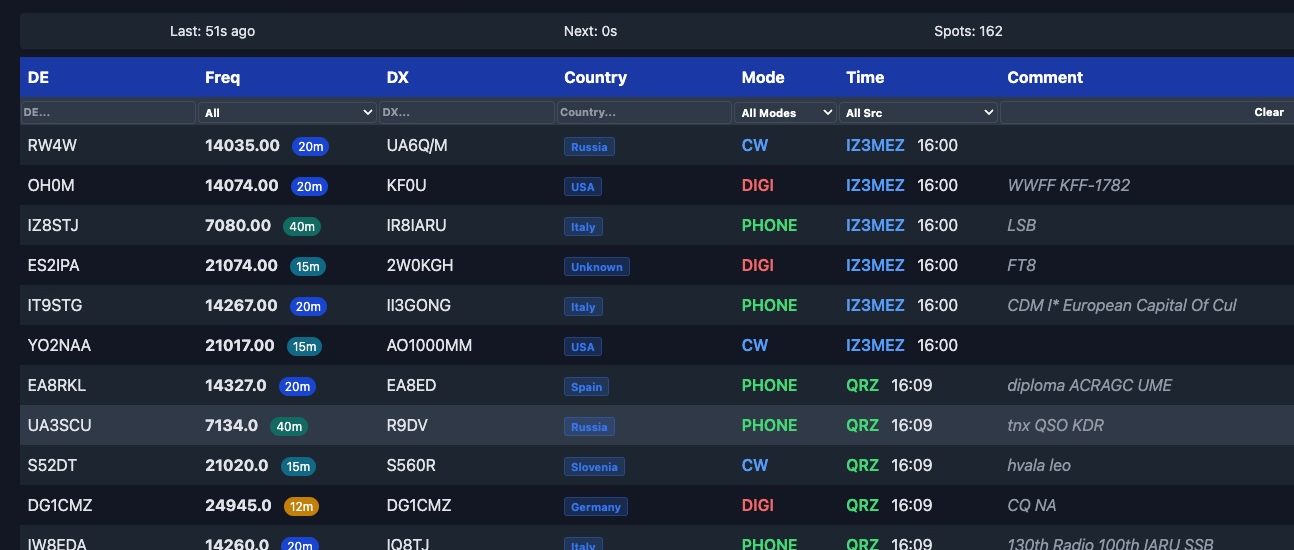Screen dimensions: 1294x550
Task: Click the orange 12m band badge
Action: [x=302, y=507]
